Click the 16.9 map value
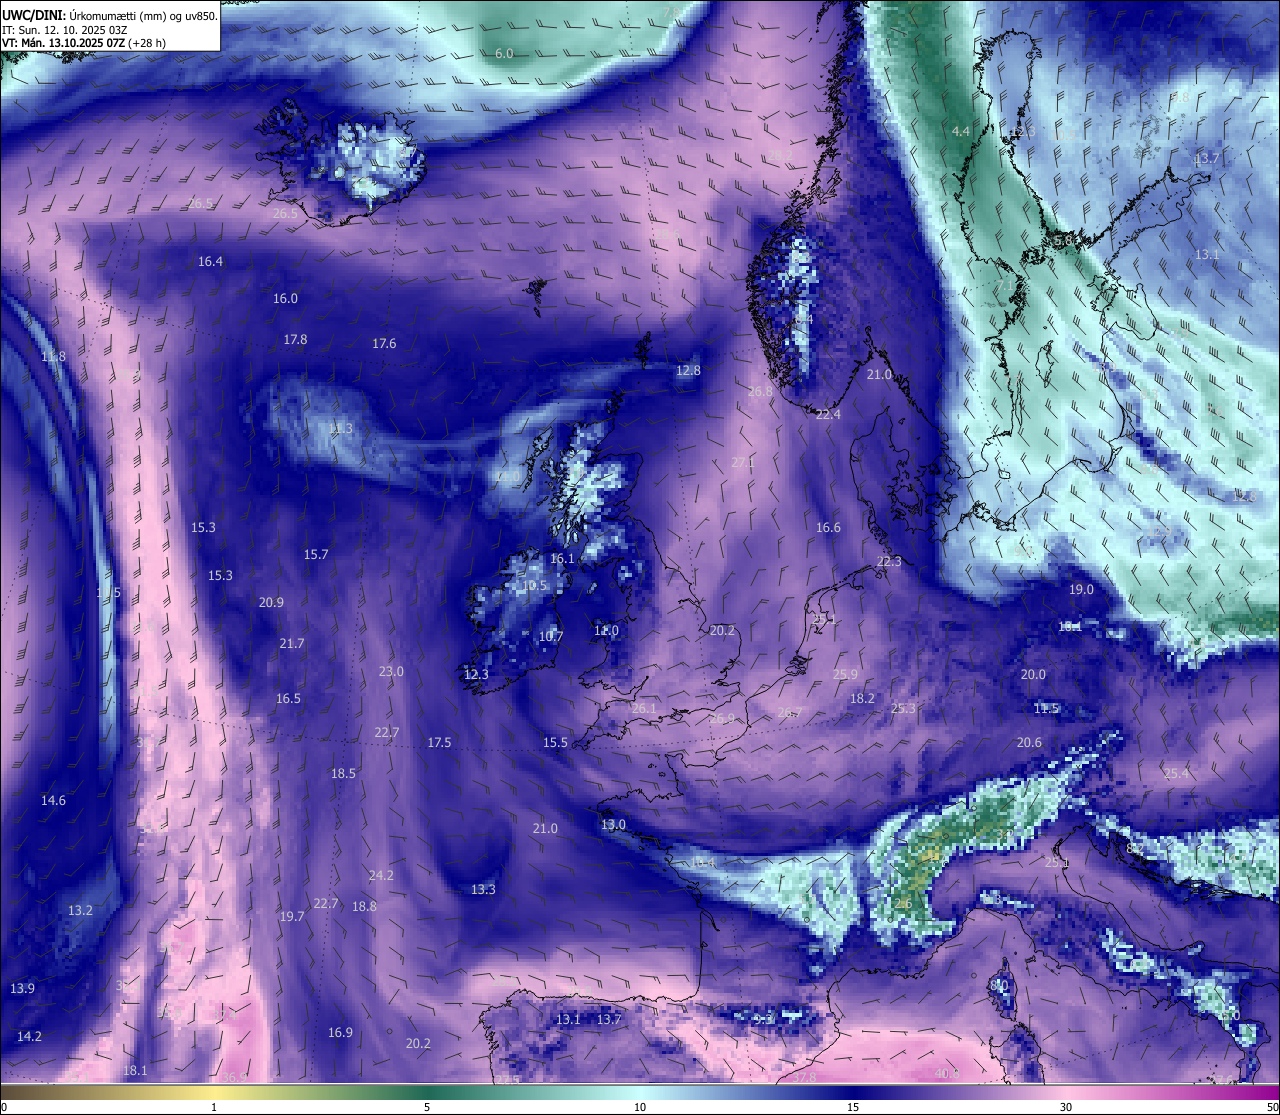Screen dimensions: 1280x1115 coord(340,1032)
